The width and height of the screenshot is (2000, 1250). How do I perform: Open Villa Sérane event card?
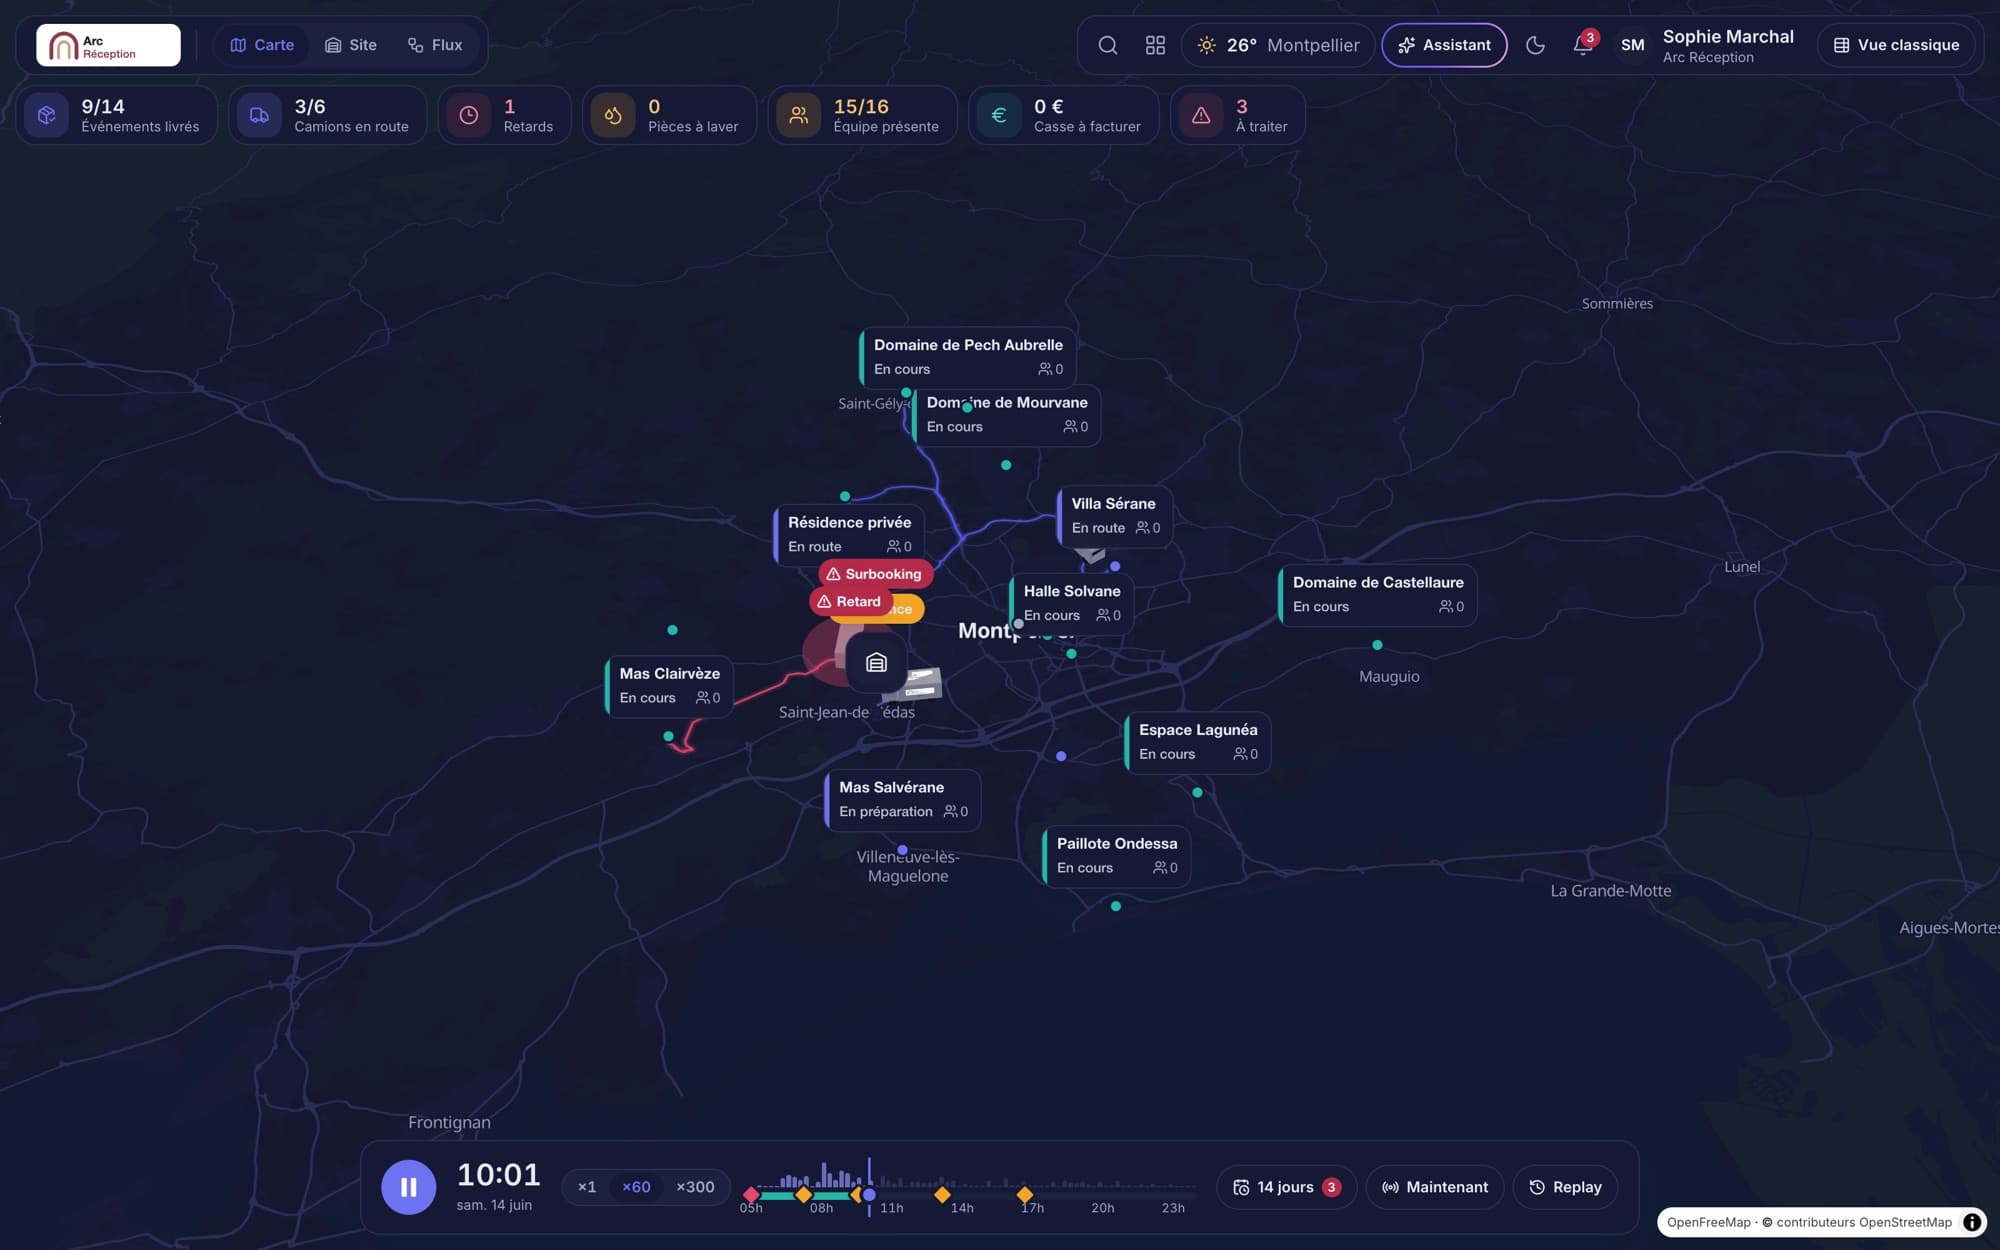(x=1114, y=515)
